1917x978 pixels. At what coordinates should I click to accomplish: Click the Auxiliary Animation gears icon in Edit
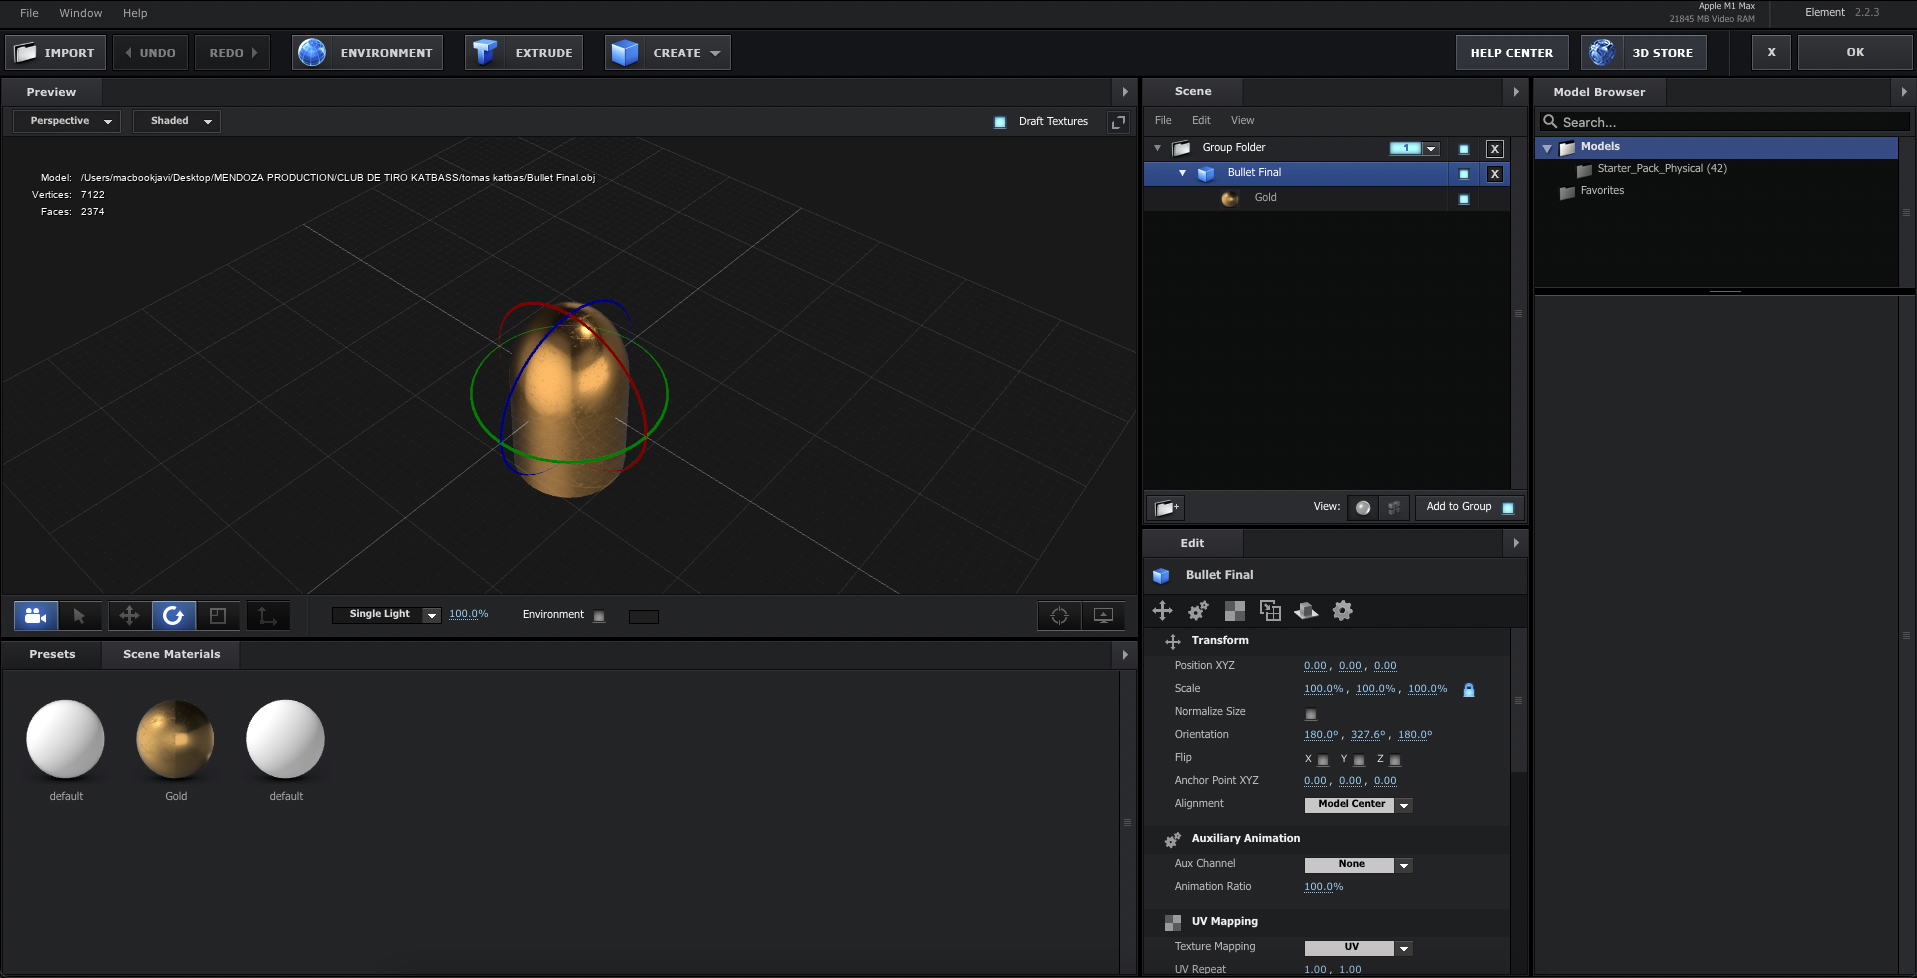coord(1198,611)
